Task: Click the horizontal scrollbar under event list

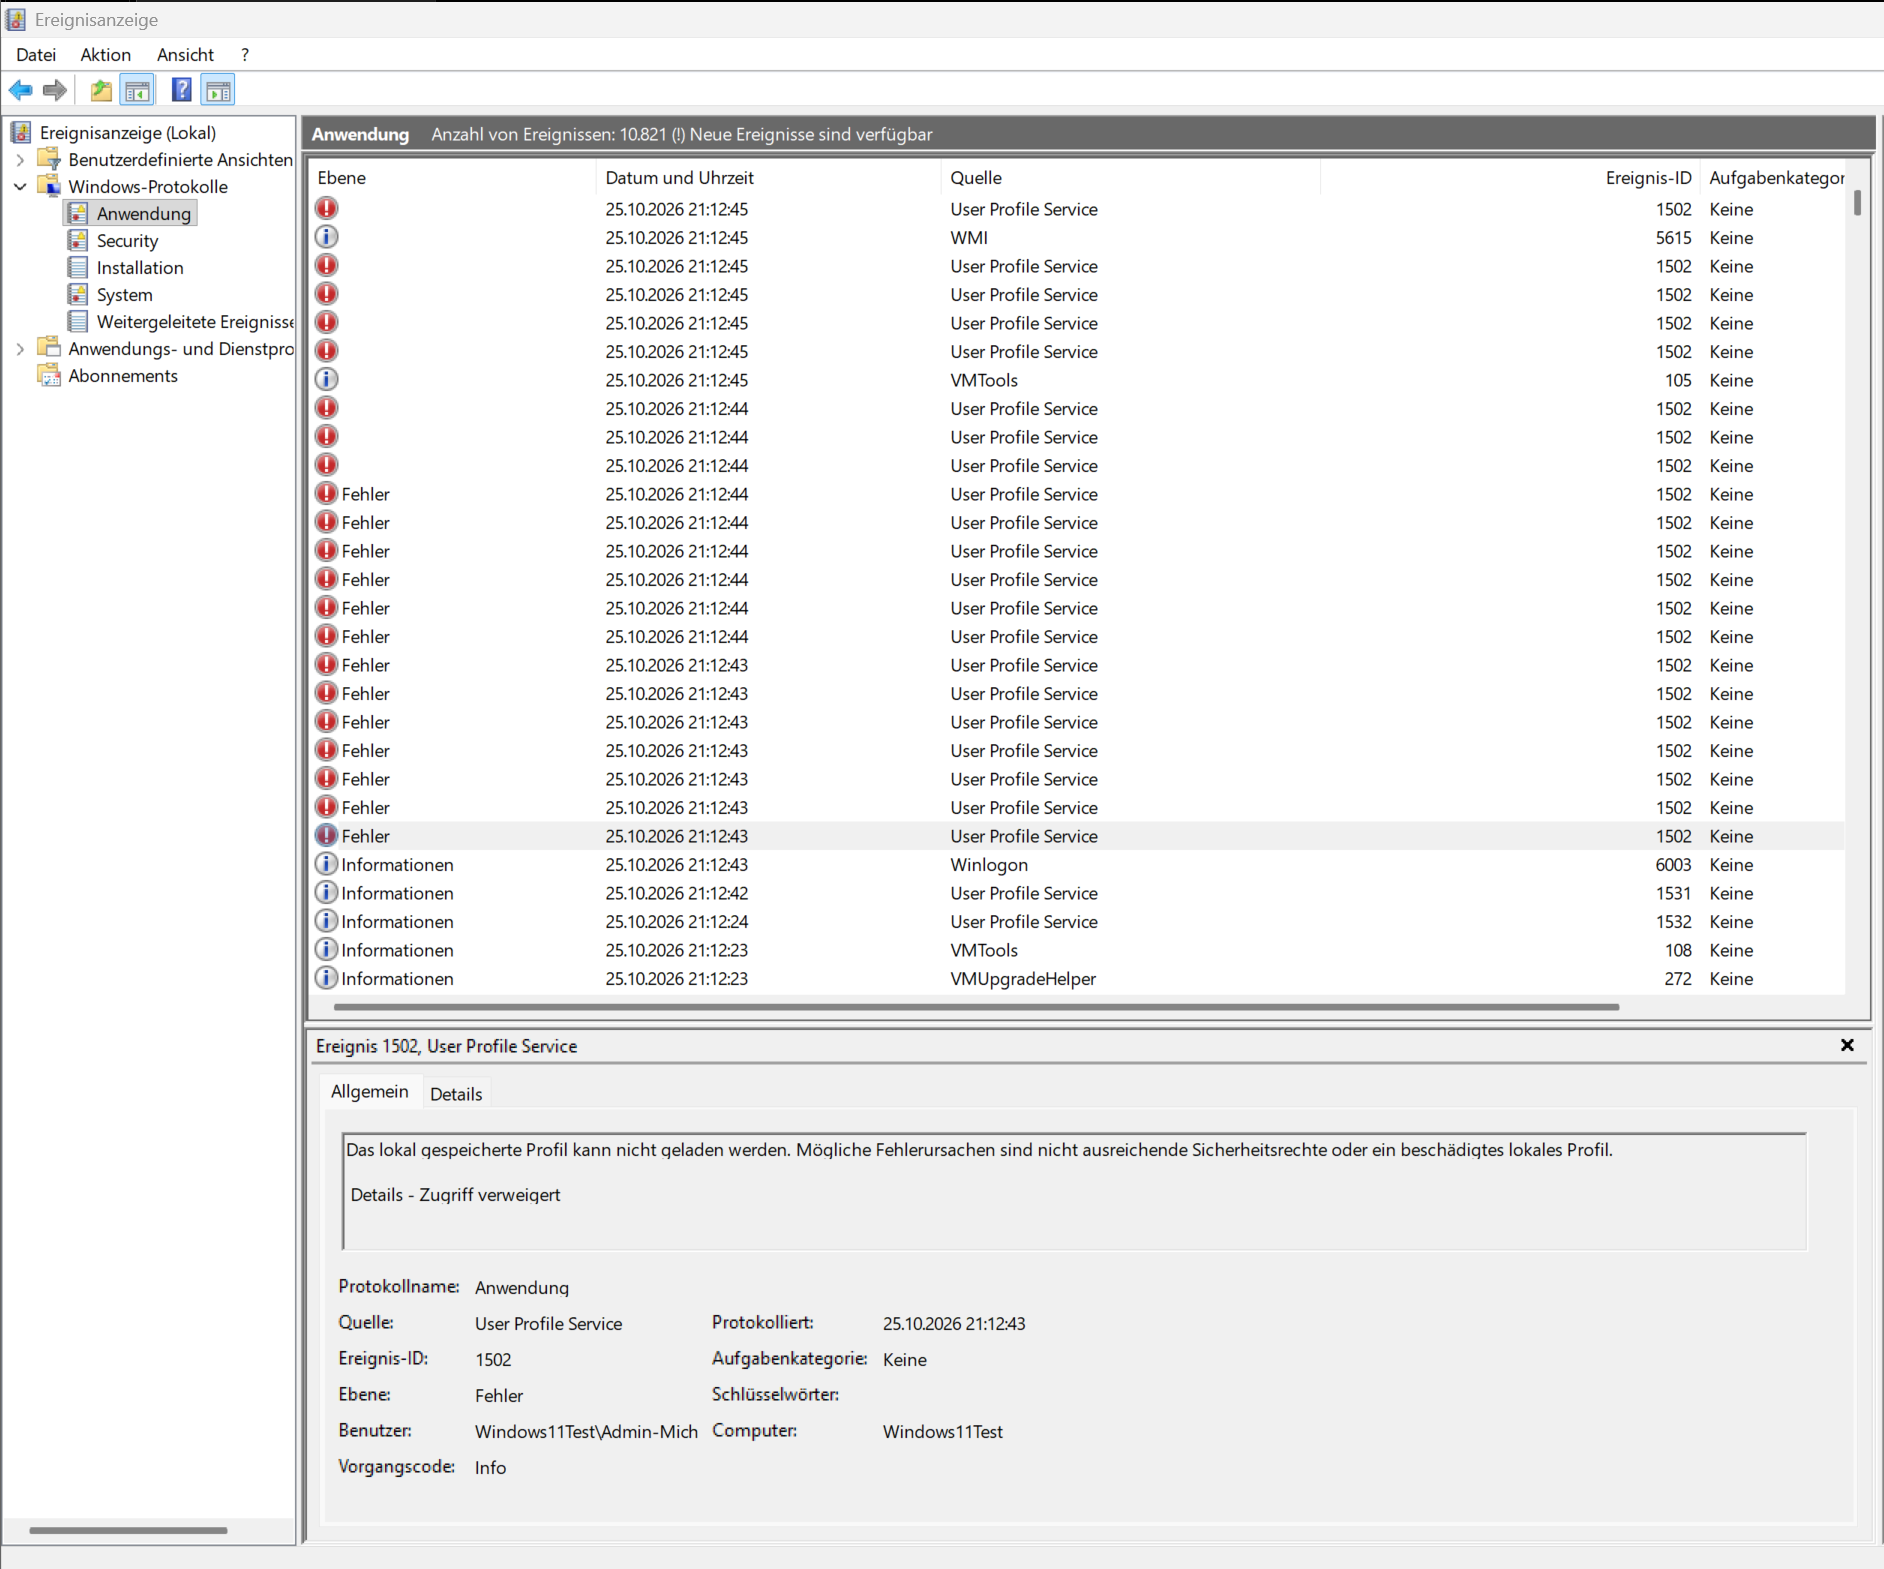Action: 976,1007
